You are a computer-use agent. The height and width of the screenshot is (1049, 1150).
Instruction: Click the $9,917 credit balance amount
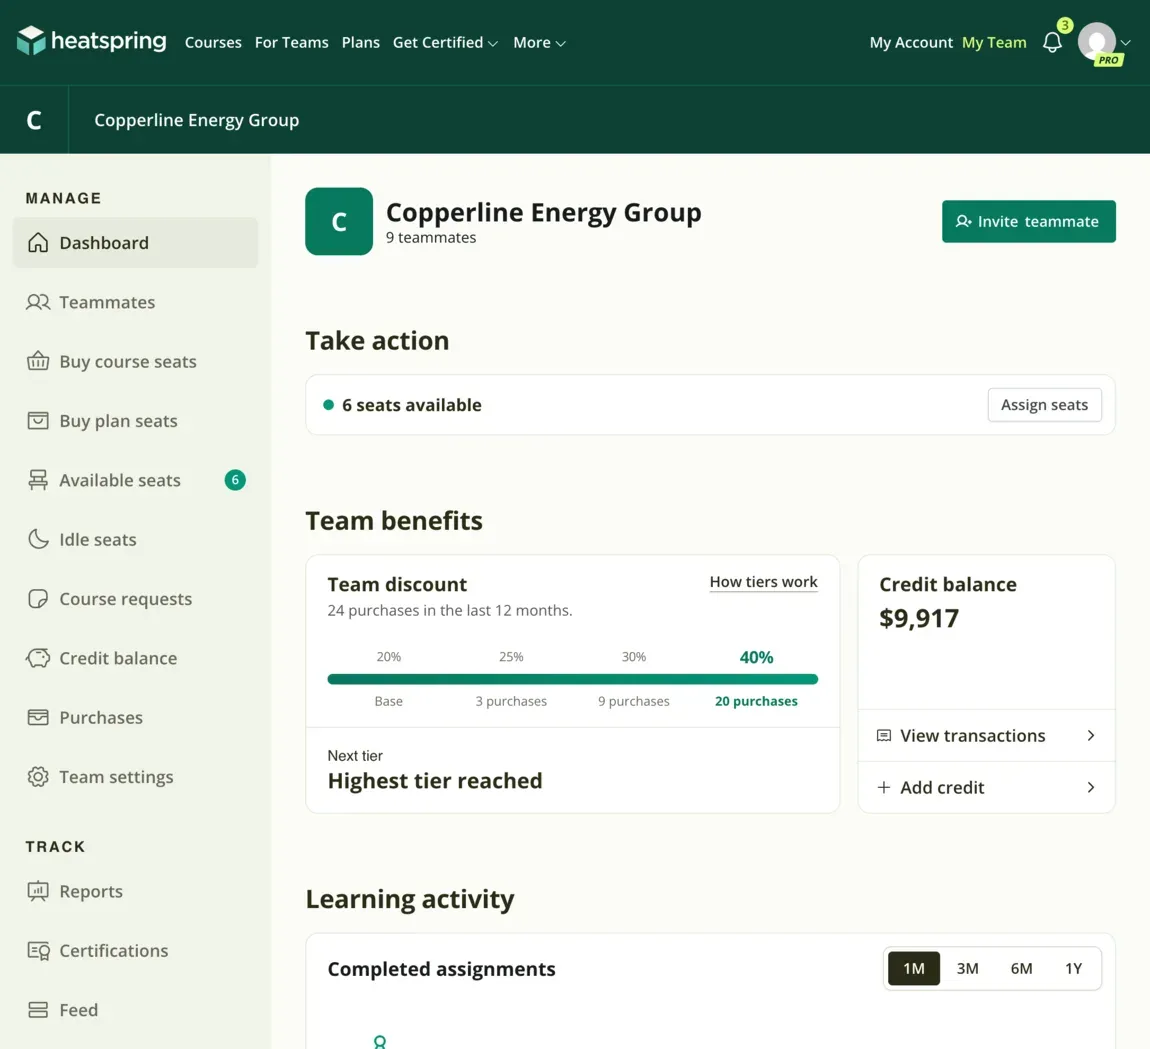point(919,618)
